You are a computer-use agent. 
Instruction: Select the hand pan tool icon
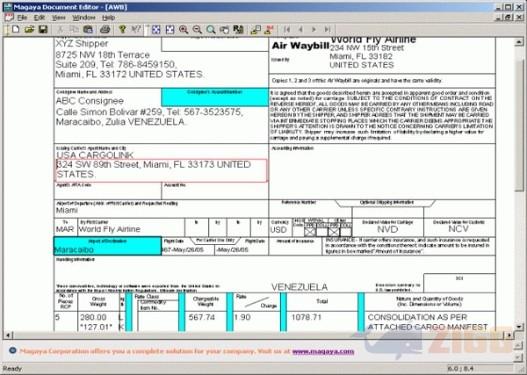click(225, 30)
